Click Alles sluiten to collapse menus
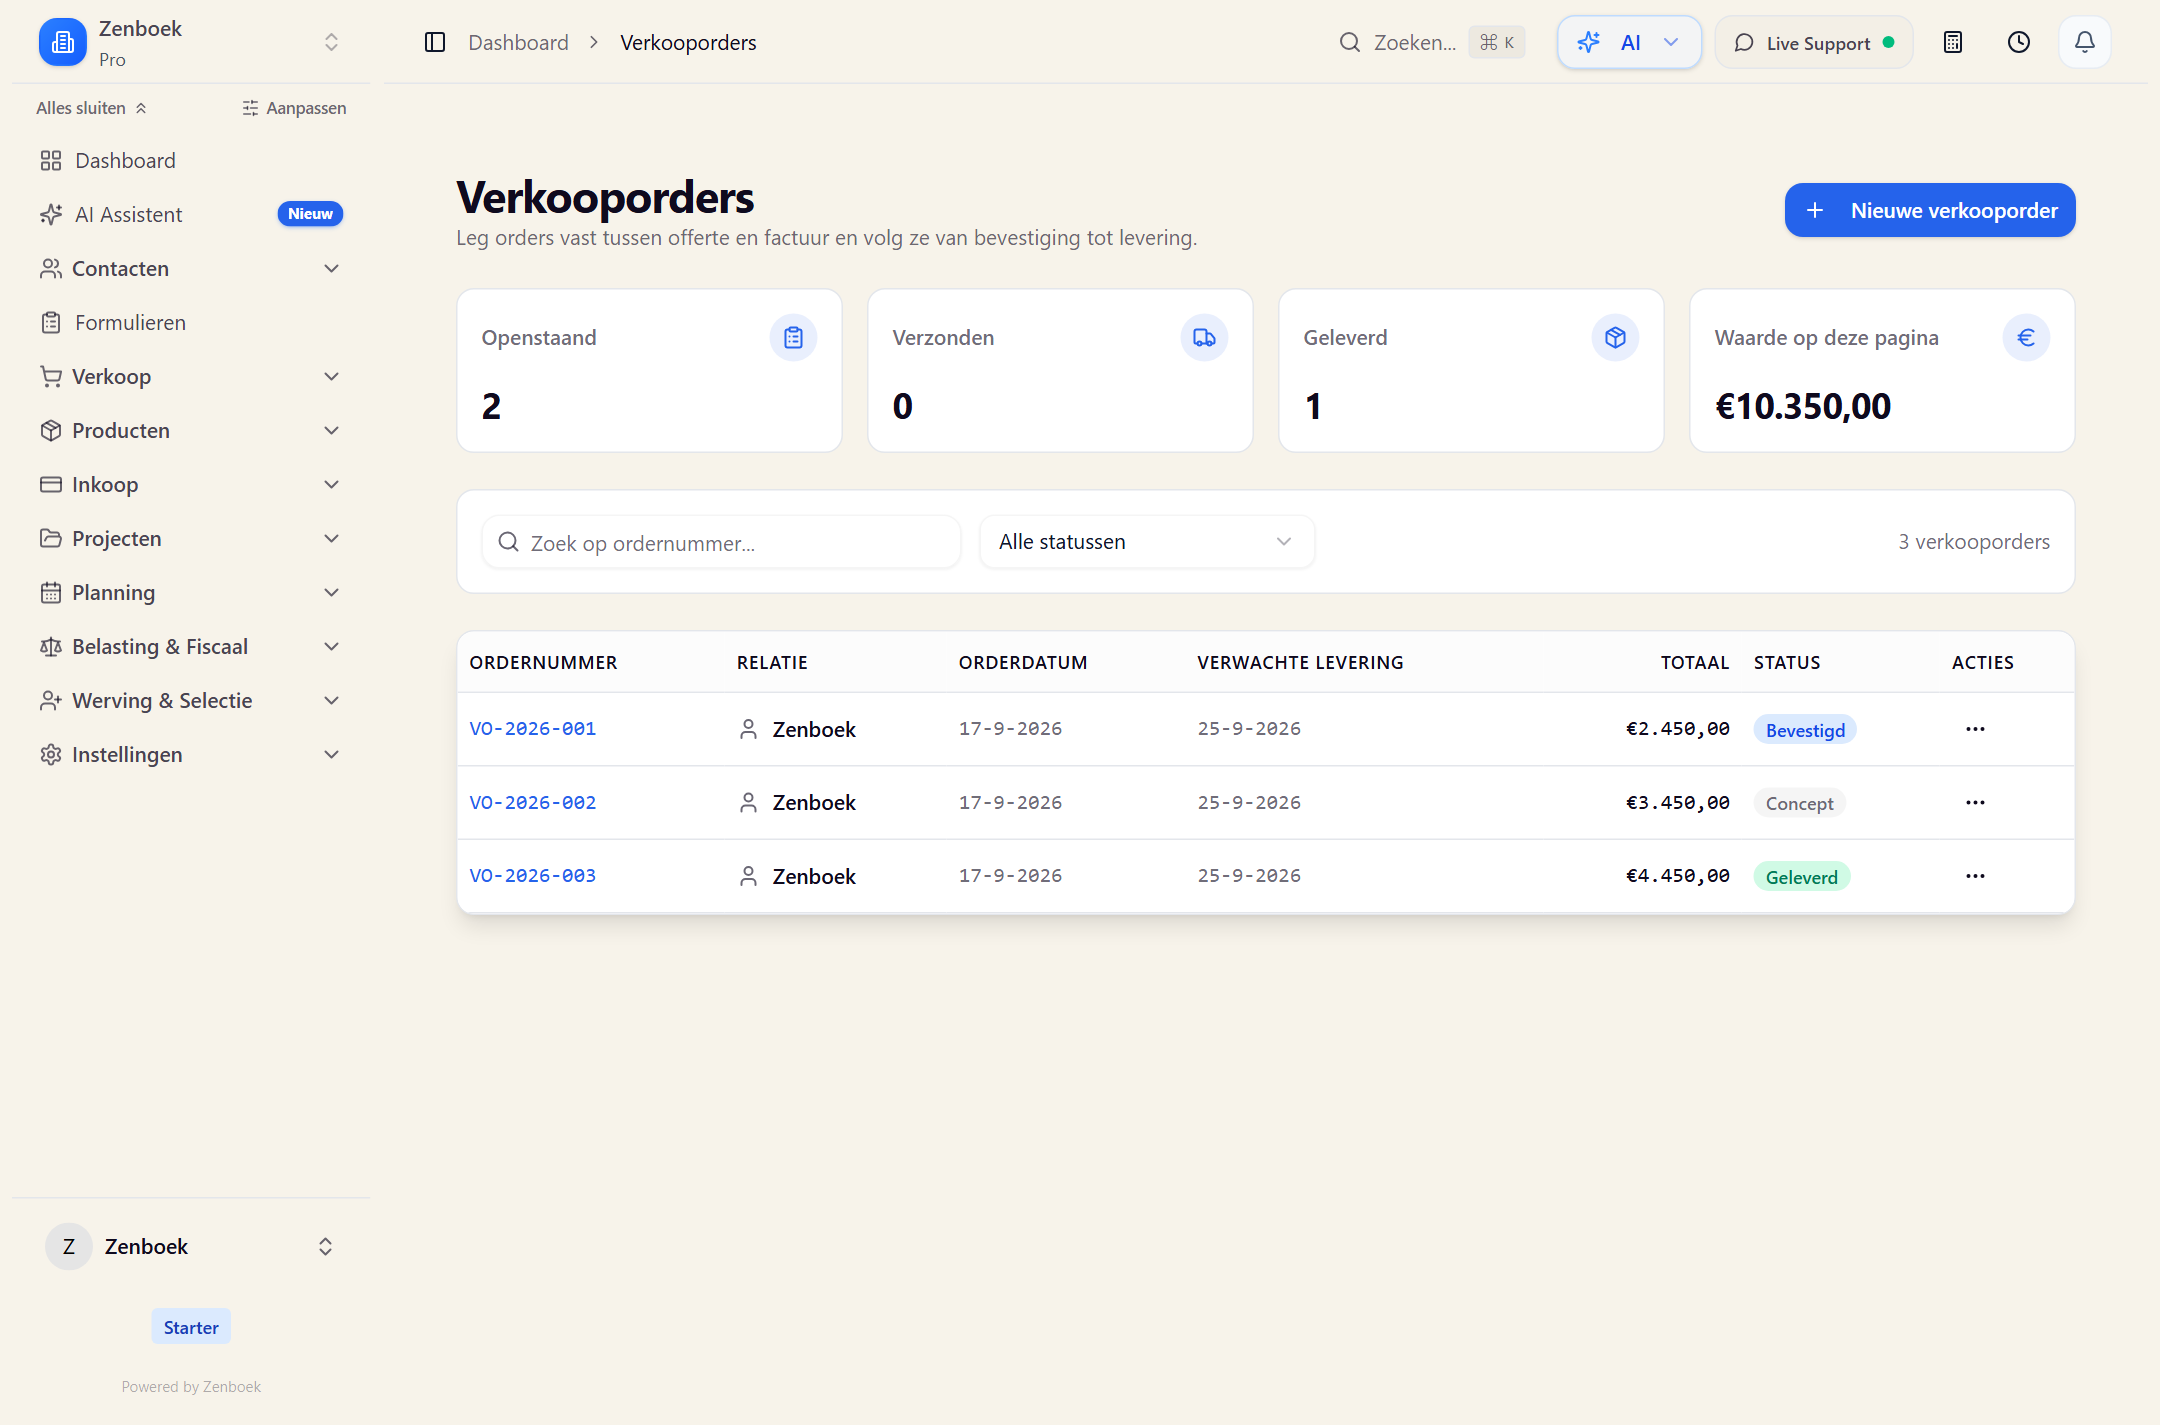This screenshot has height=1425, width=2160. (x=91, y=108)
